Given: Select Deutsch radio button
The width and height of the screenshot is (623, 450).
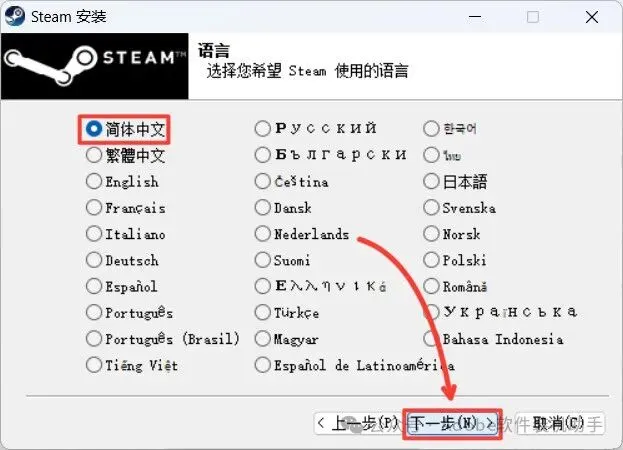Looking at the screenshot, I should [x=94, y=260].
